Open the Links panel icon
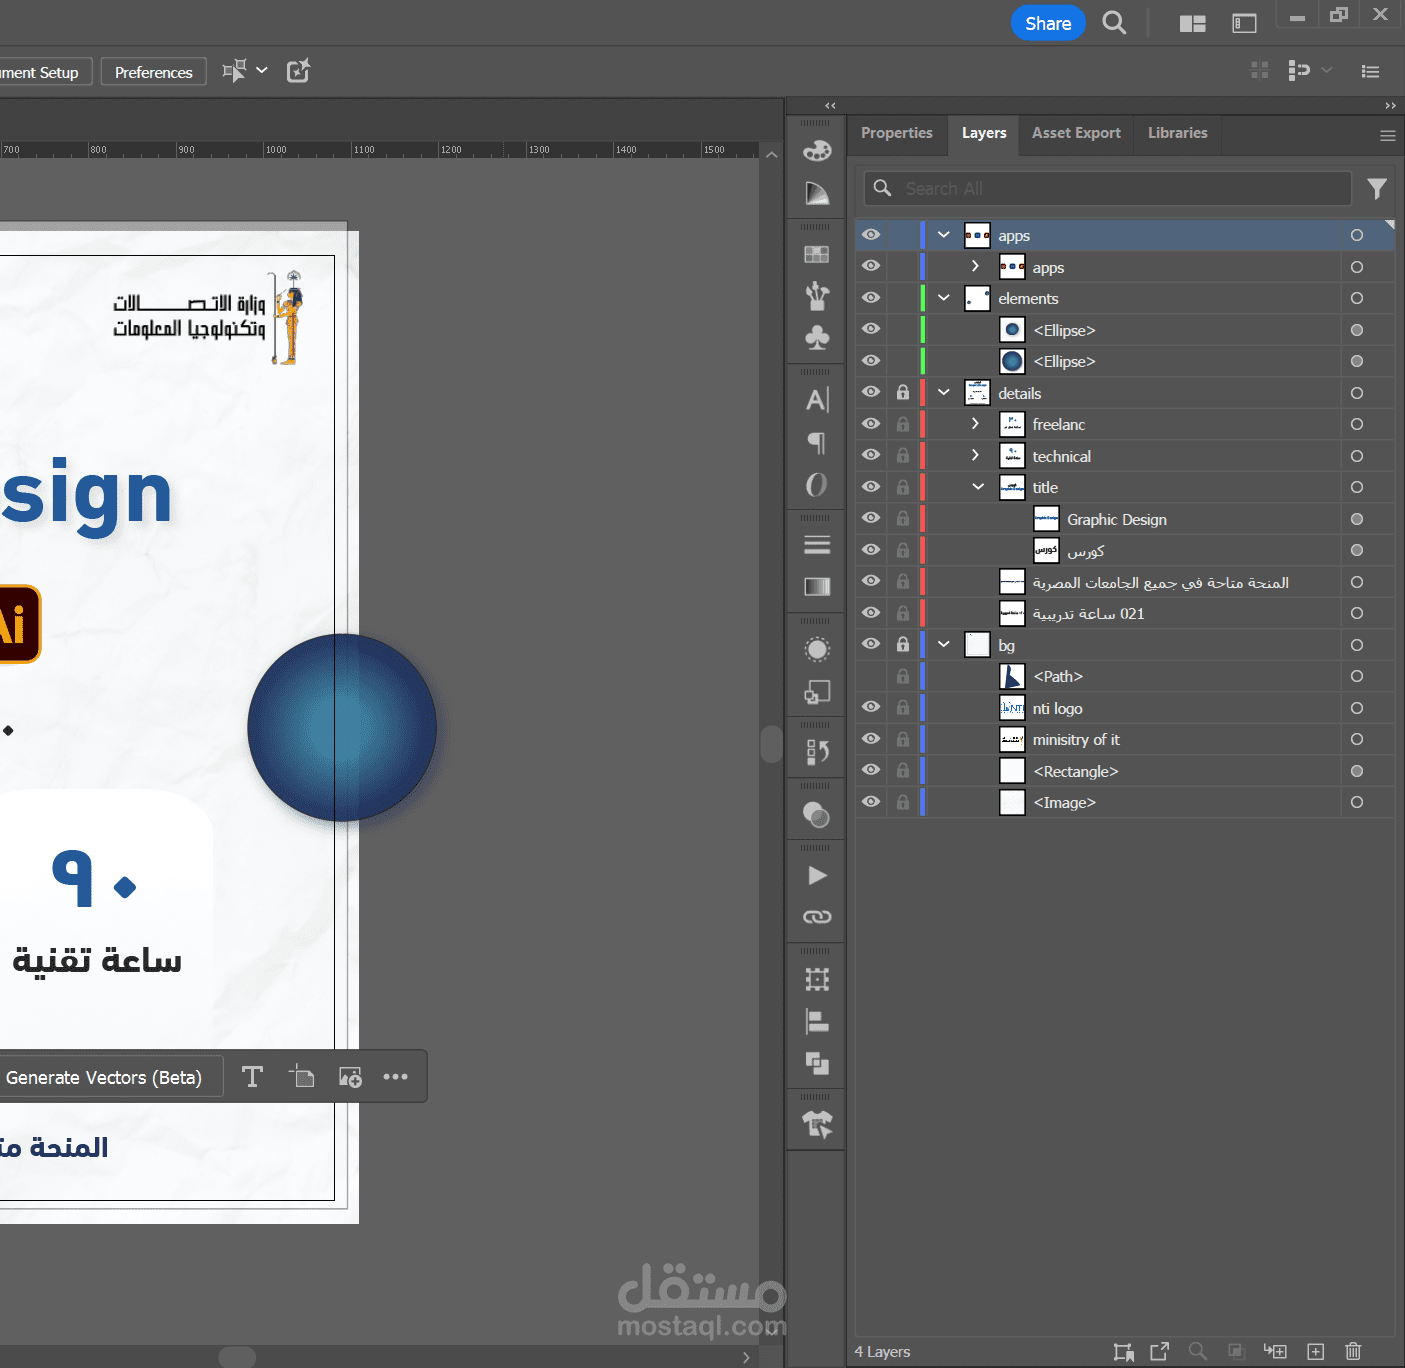Viewport: 1405px width, 1368px height. coord(817,917)
